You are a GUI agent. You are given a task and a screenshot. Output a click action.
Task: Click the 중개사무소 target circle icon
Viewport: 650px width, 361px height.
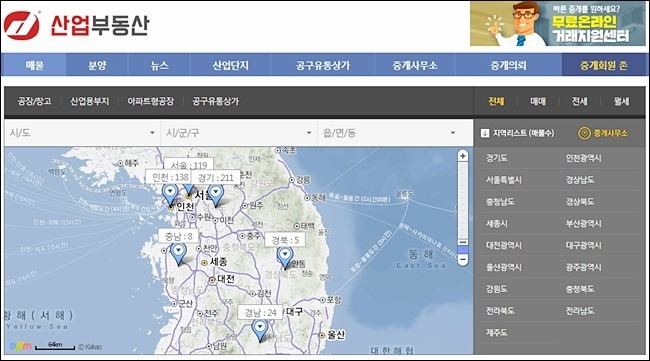(x=584, y=133)
